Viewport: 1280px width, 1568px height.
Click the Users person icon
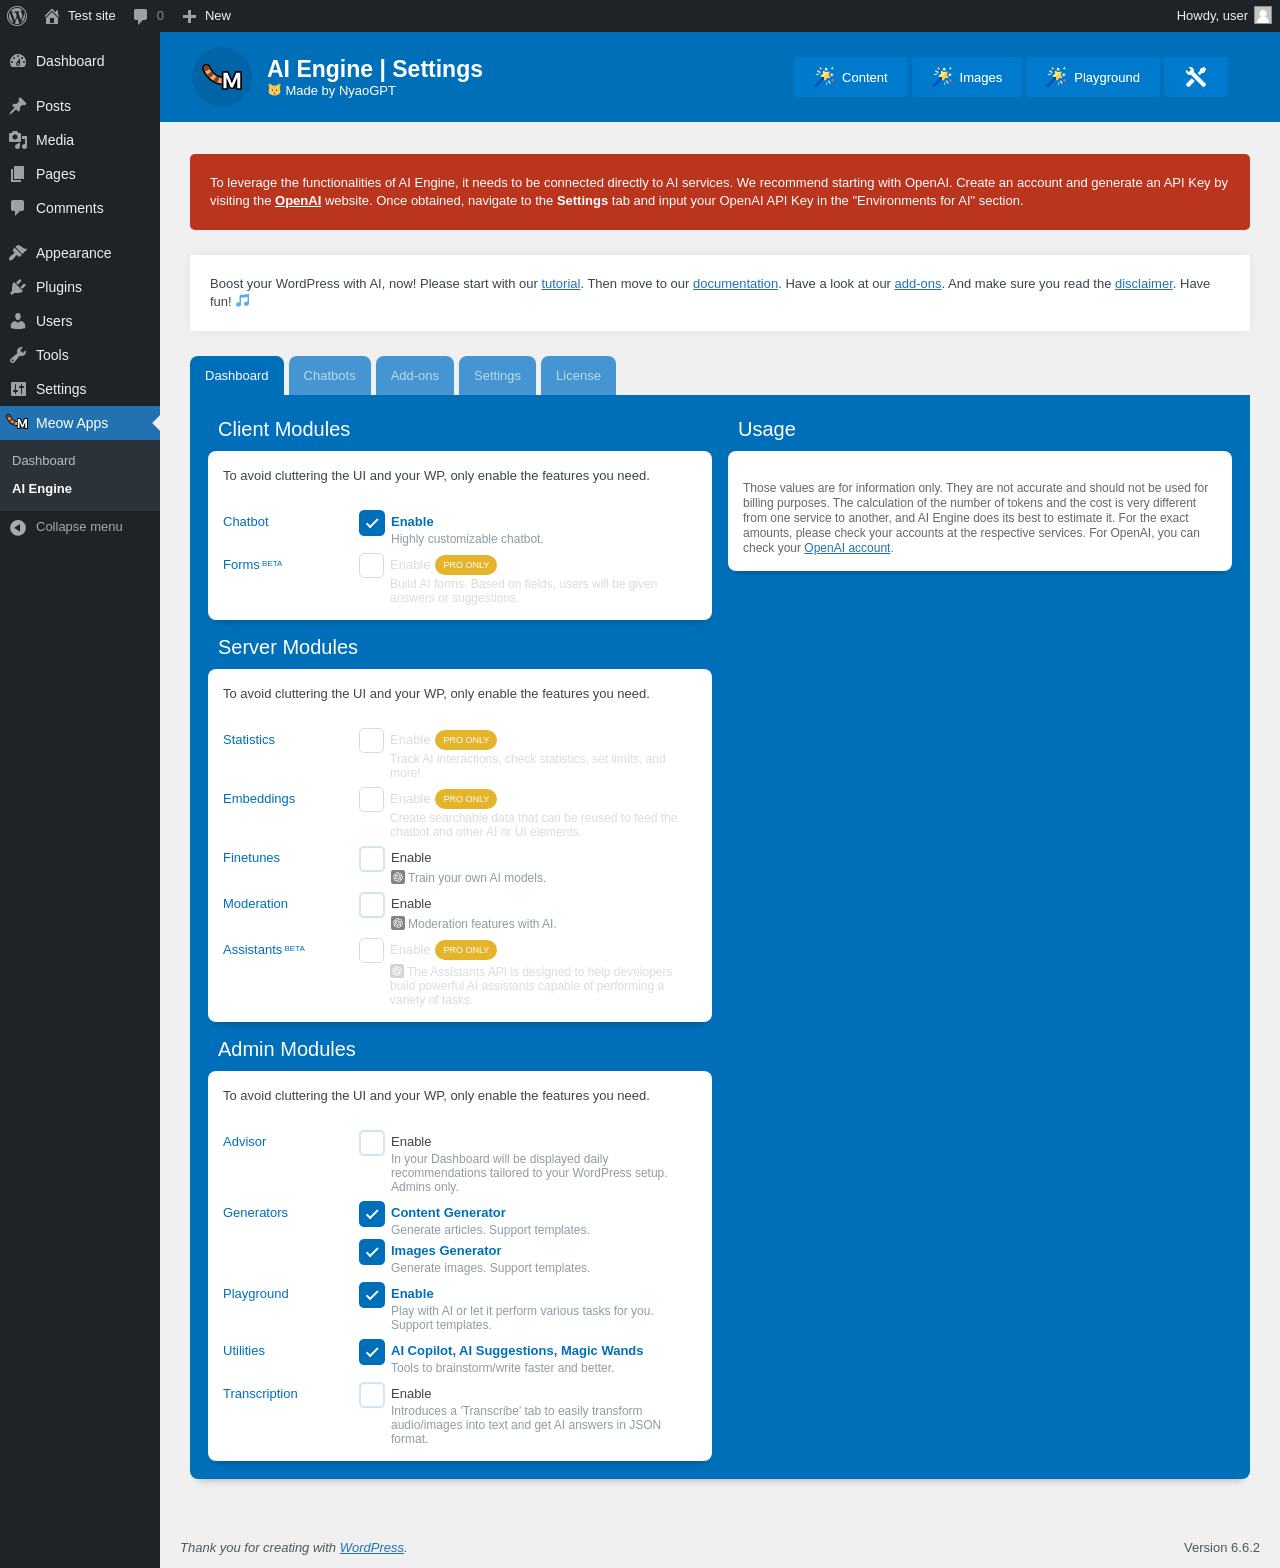(18, 321)
